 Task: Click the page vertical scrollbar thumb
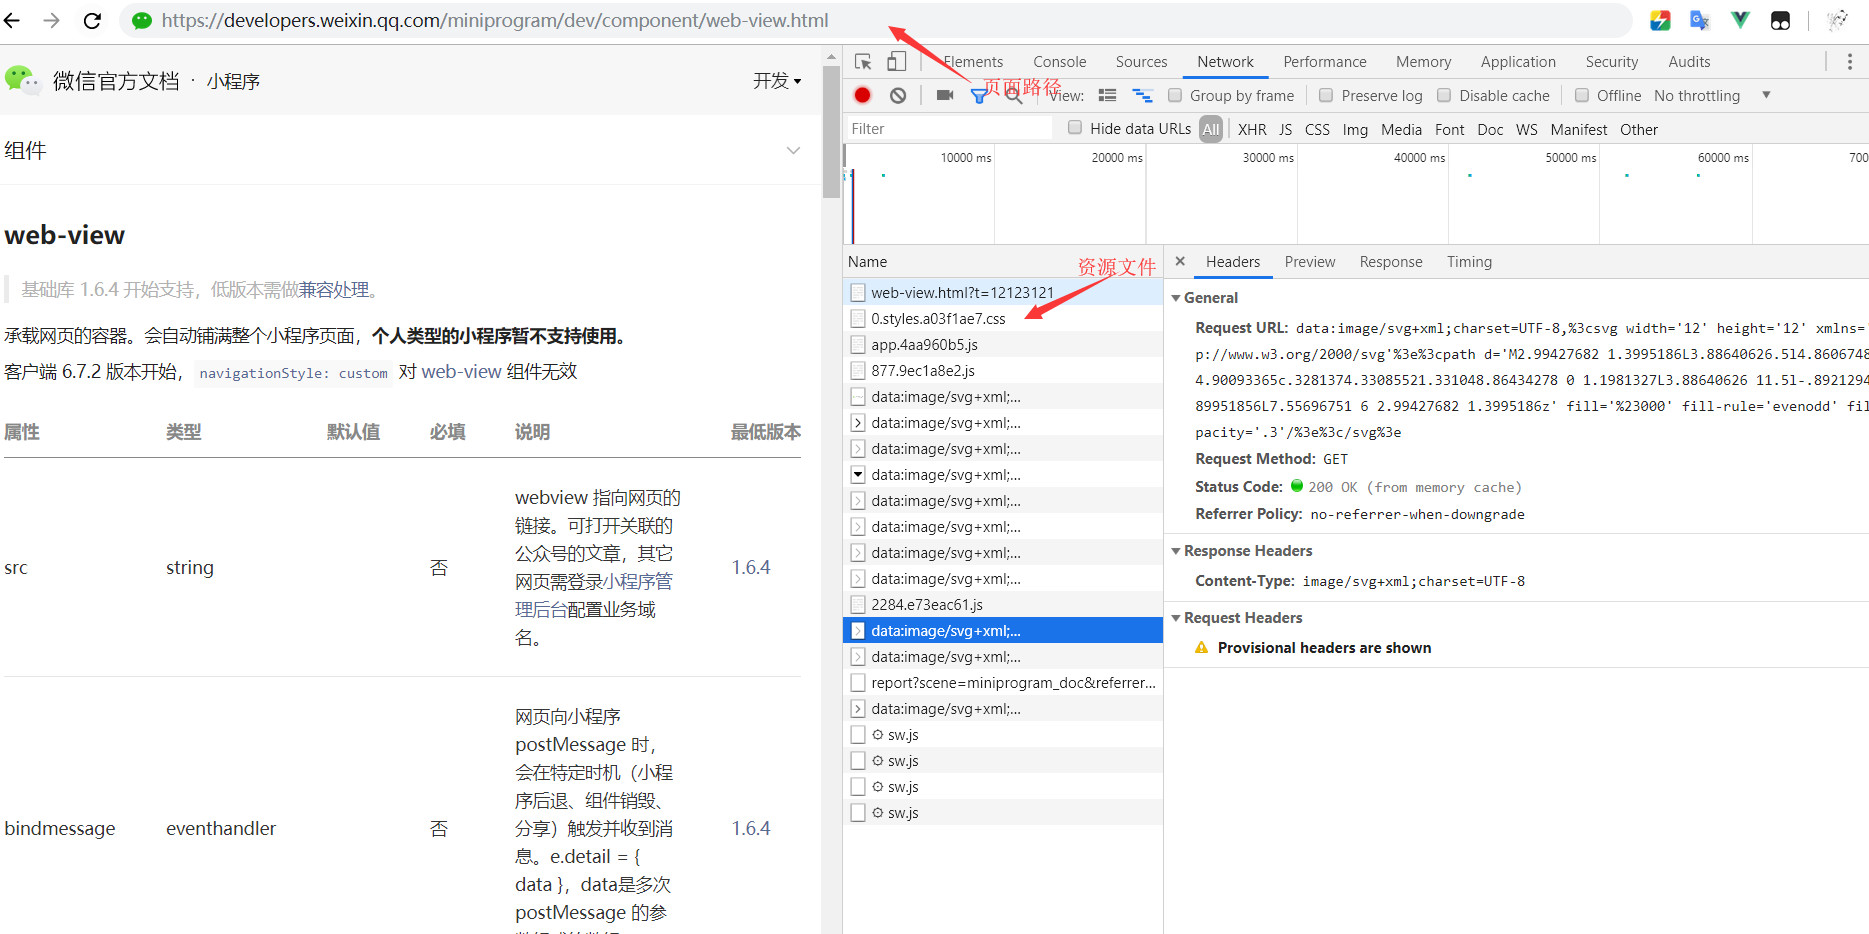click(831, 132)
